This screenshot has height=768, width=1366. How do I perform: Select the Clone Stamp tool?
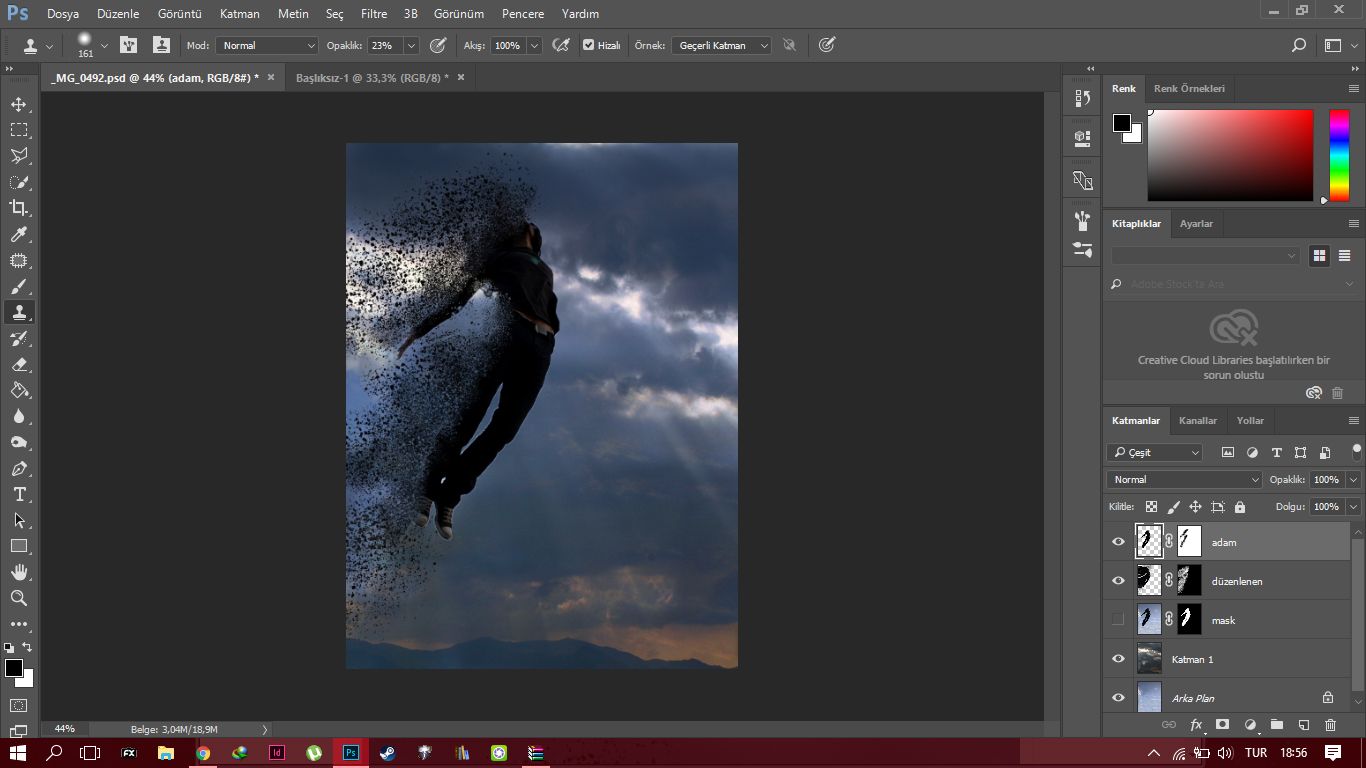[19, 312]
